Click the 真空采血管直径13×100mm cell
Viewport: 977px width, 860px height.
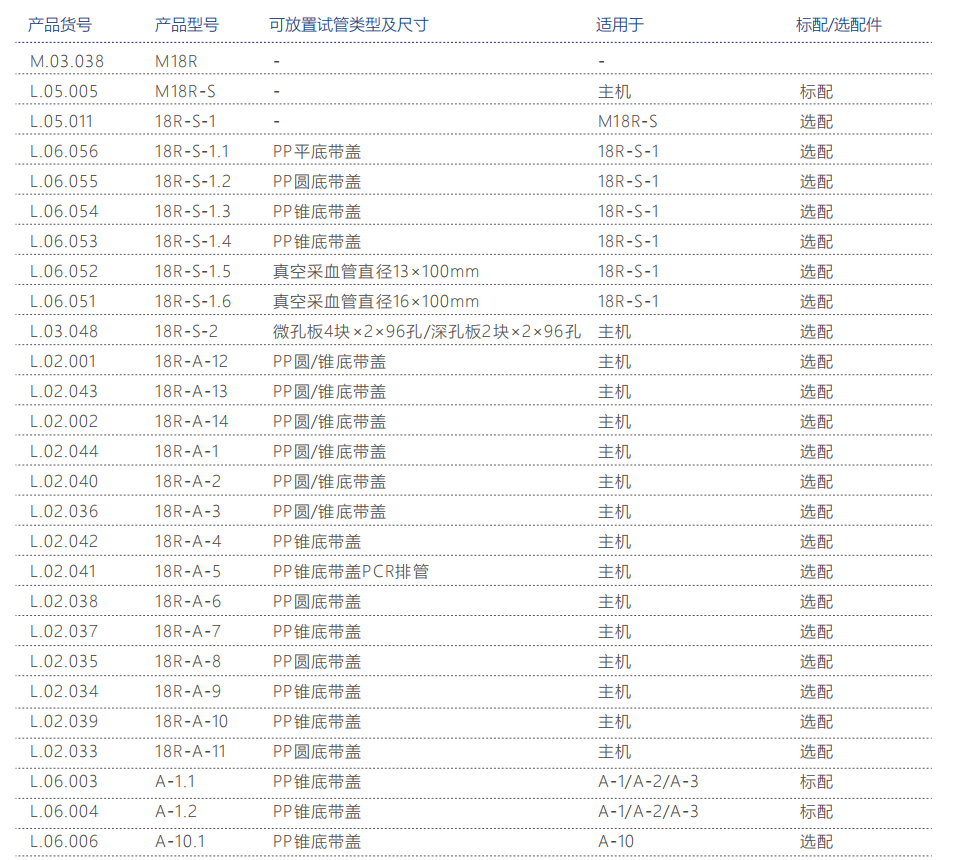[x=376, y=271]
